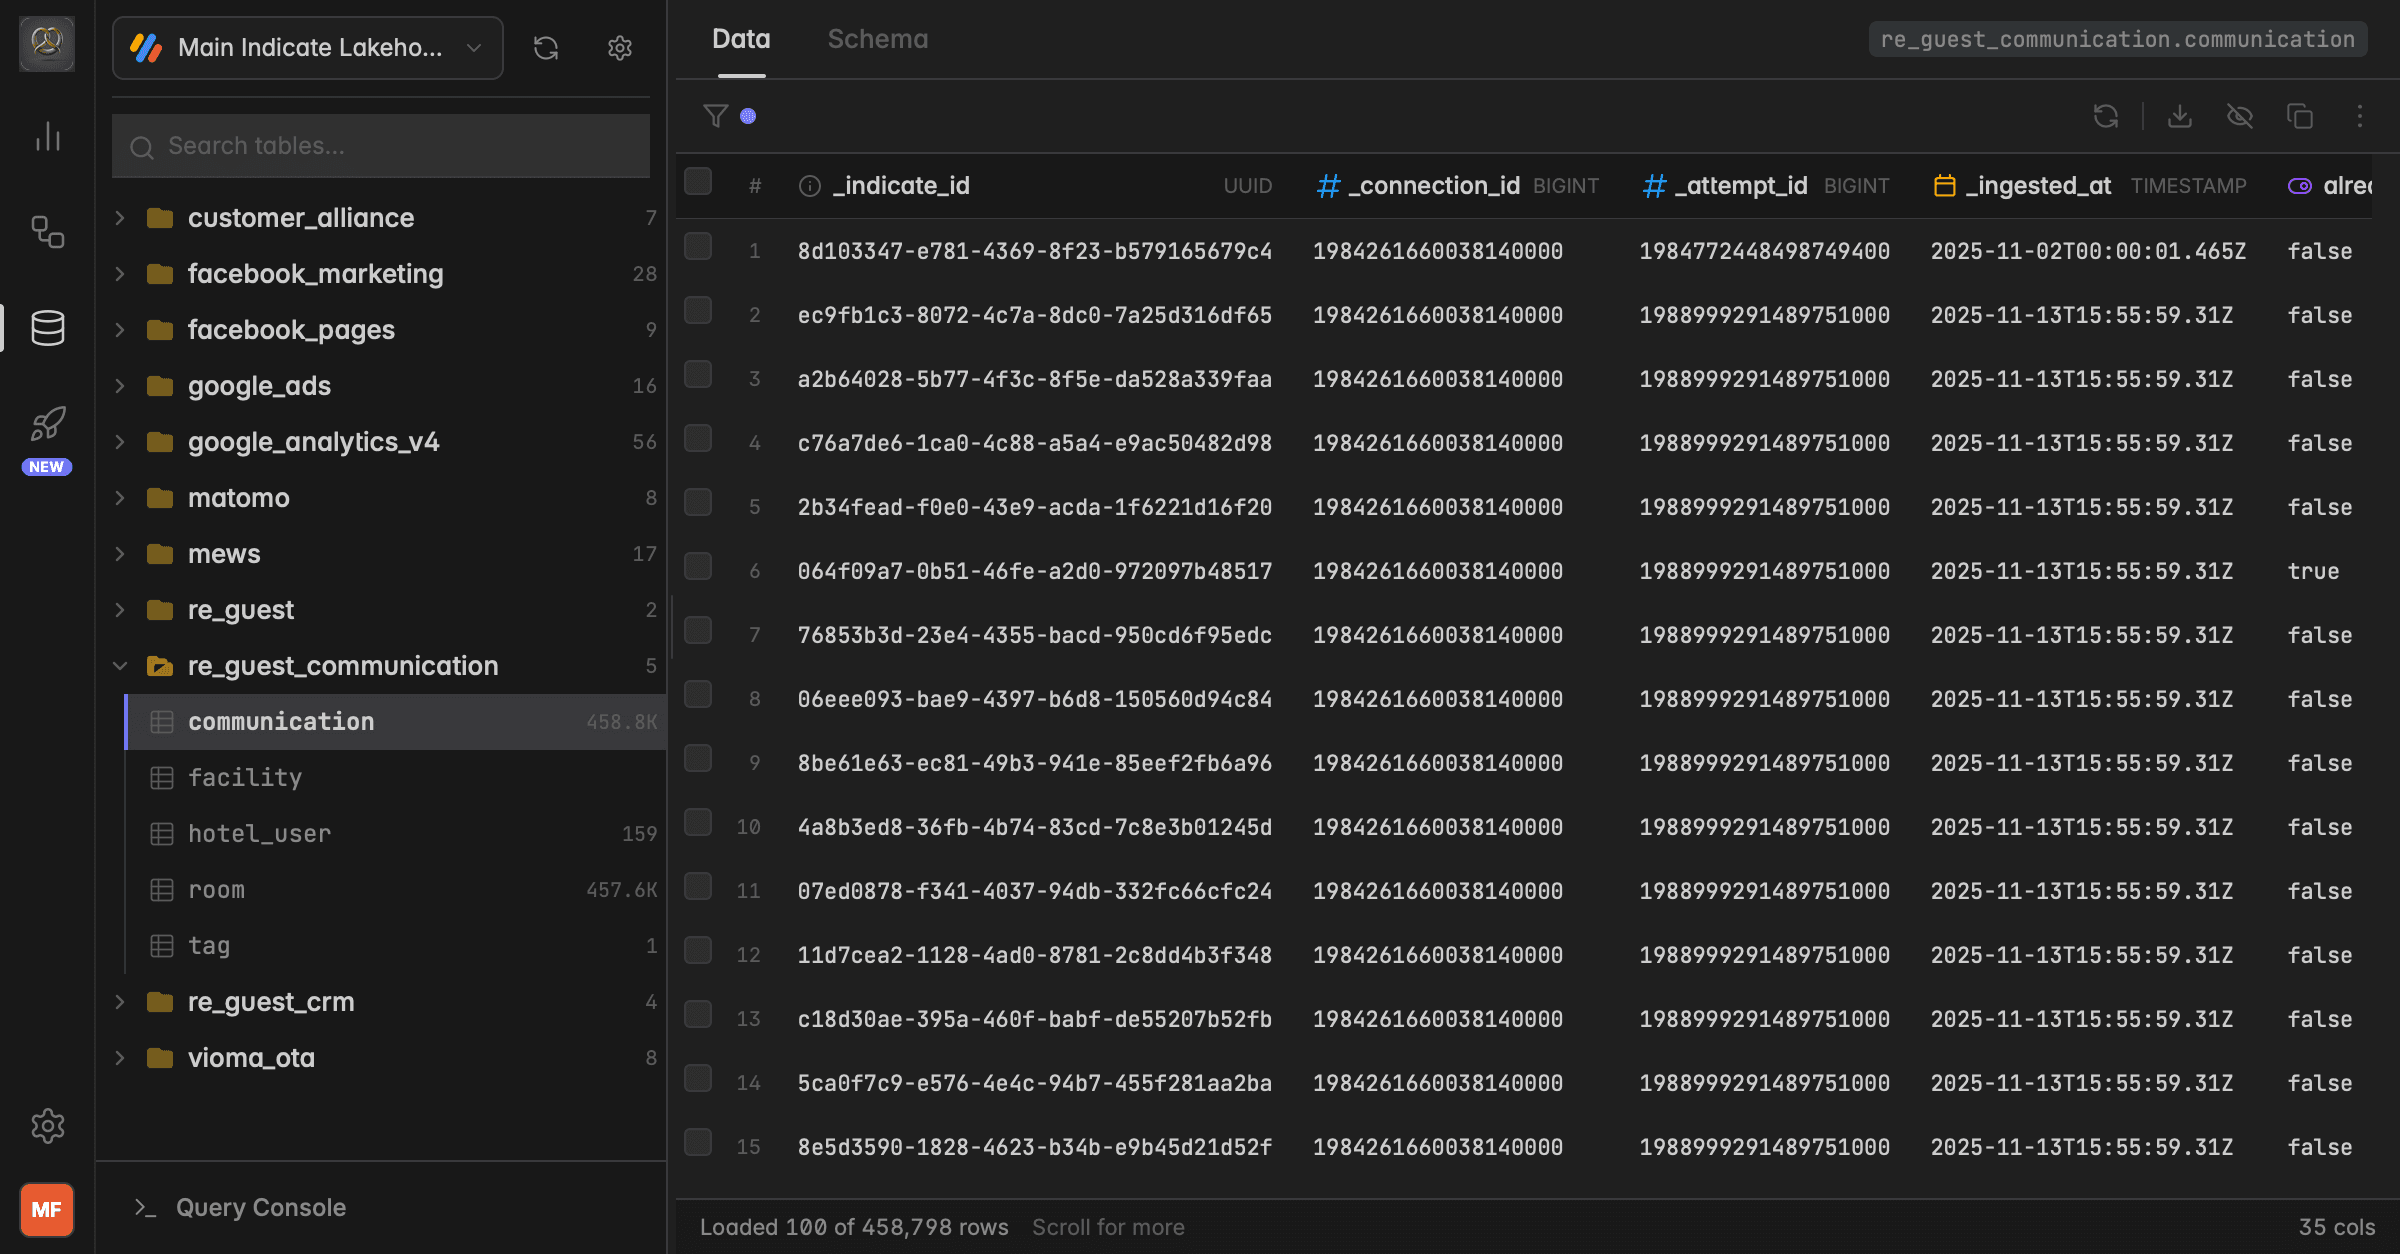The image size is (2400, 1254).
Task: Select row 1 checkbox
Action: coord(698,246)
